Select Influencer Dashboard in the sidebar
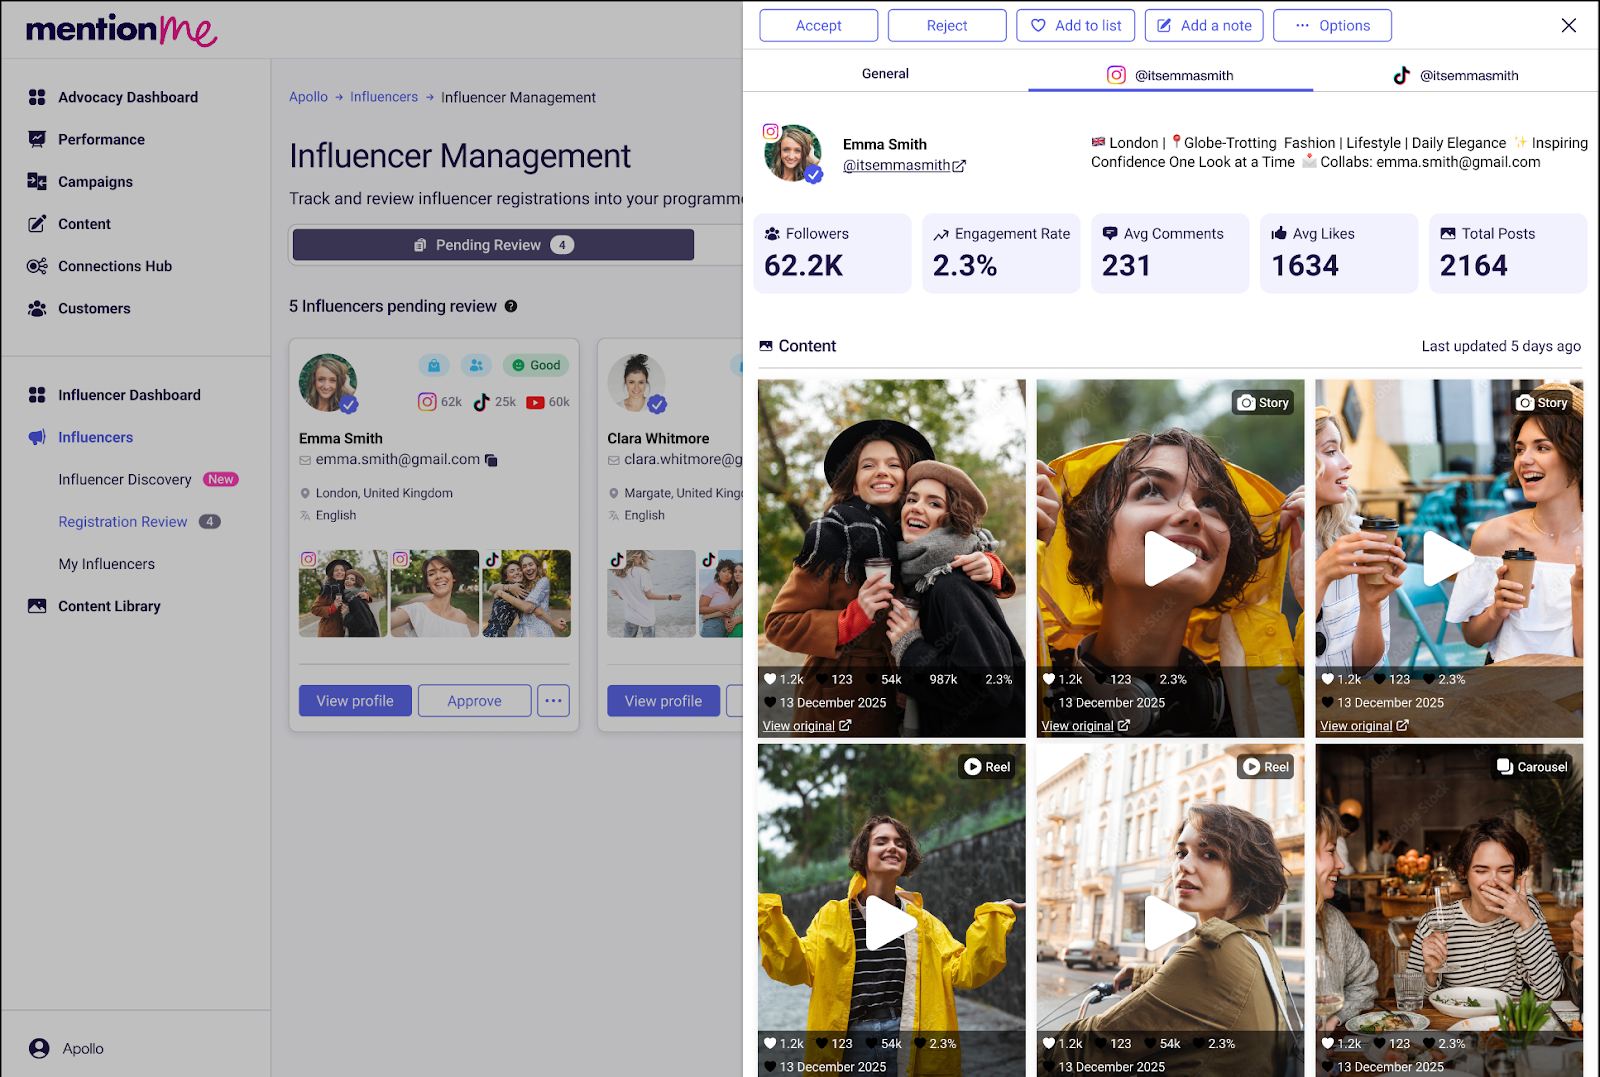1600x1077 pixels. click(129, 394)
